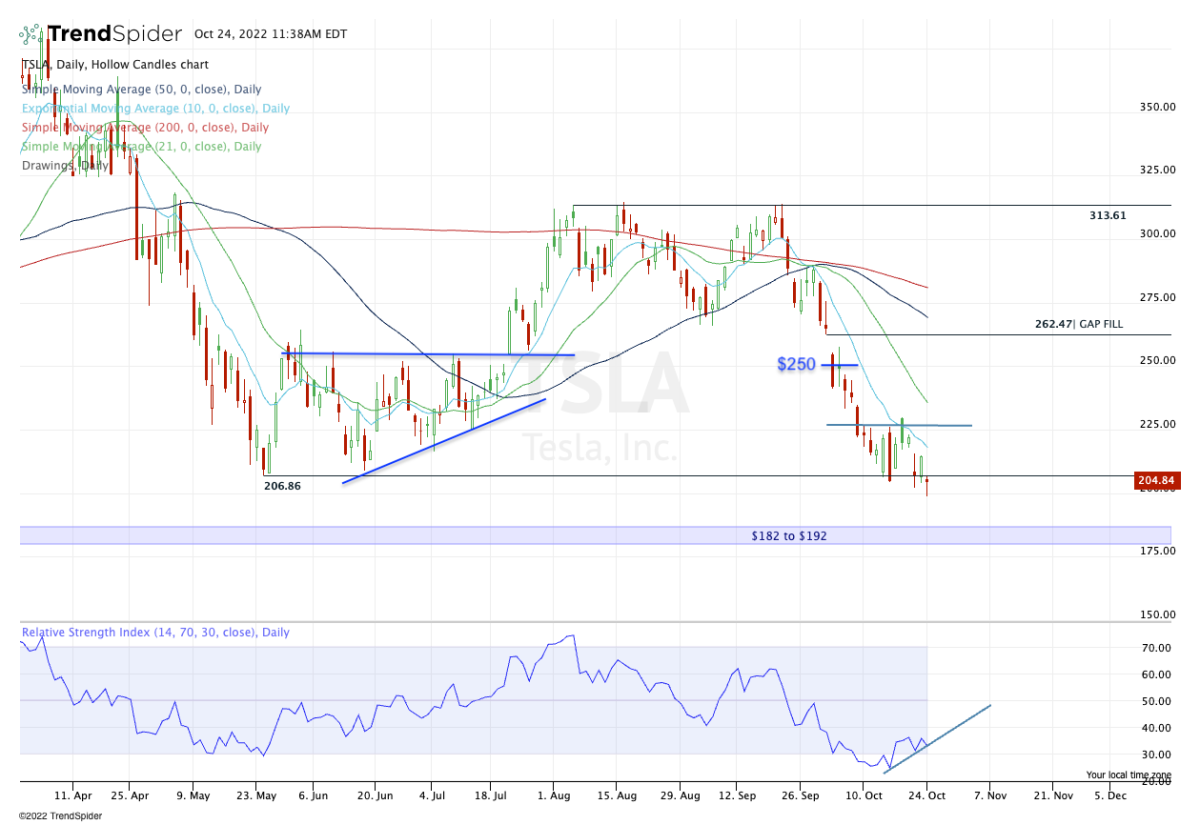Select the Simple Moving Average (21) legend entry
Image resolution: width=1200 pixels, height=825 pixels.
coord(142,146)
